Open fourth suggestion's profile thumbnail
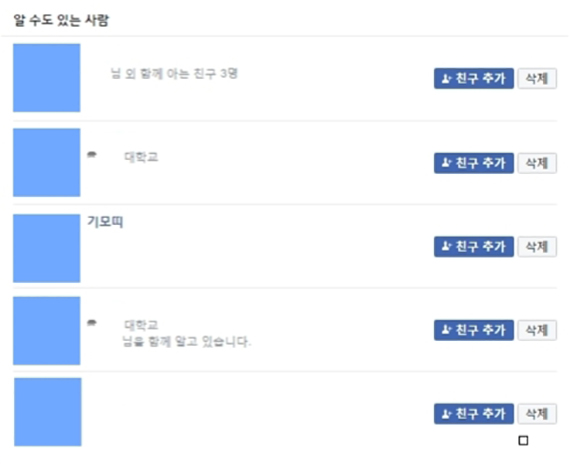 [47, 331]
